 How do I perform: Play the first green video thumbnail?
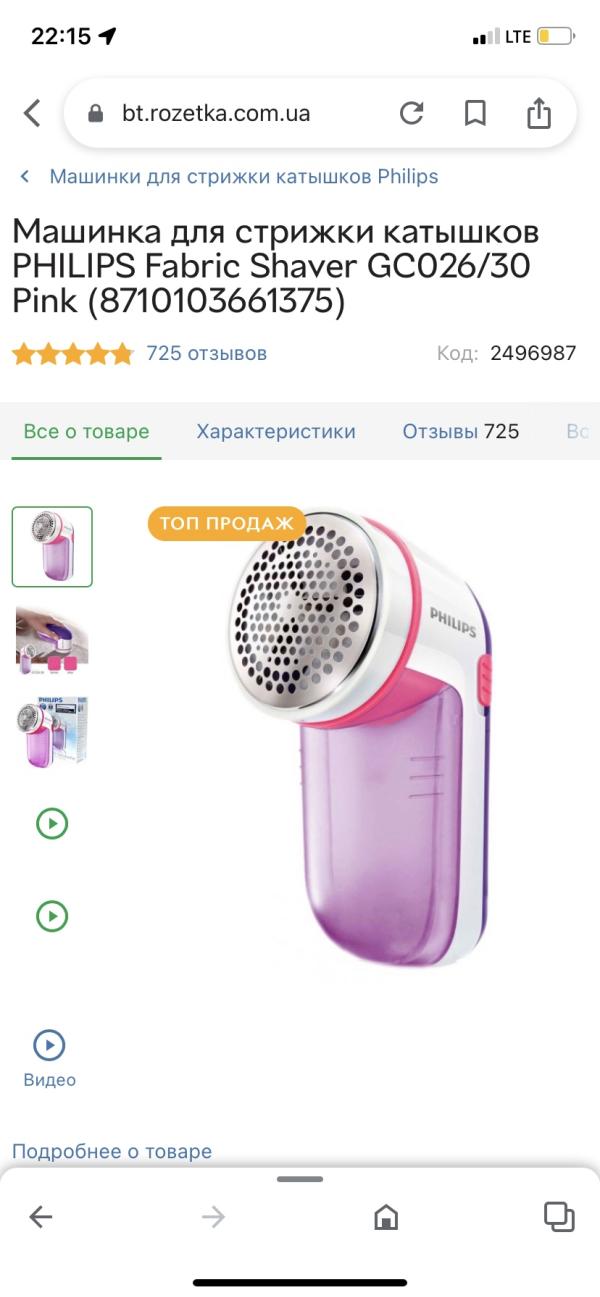click(x=52, y=824)
